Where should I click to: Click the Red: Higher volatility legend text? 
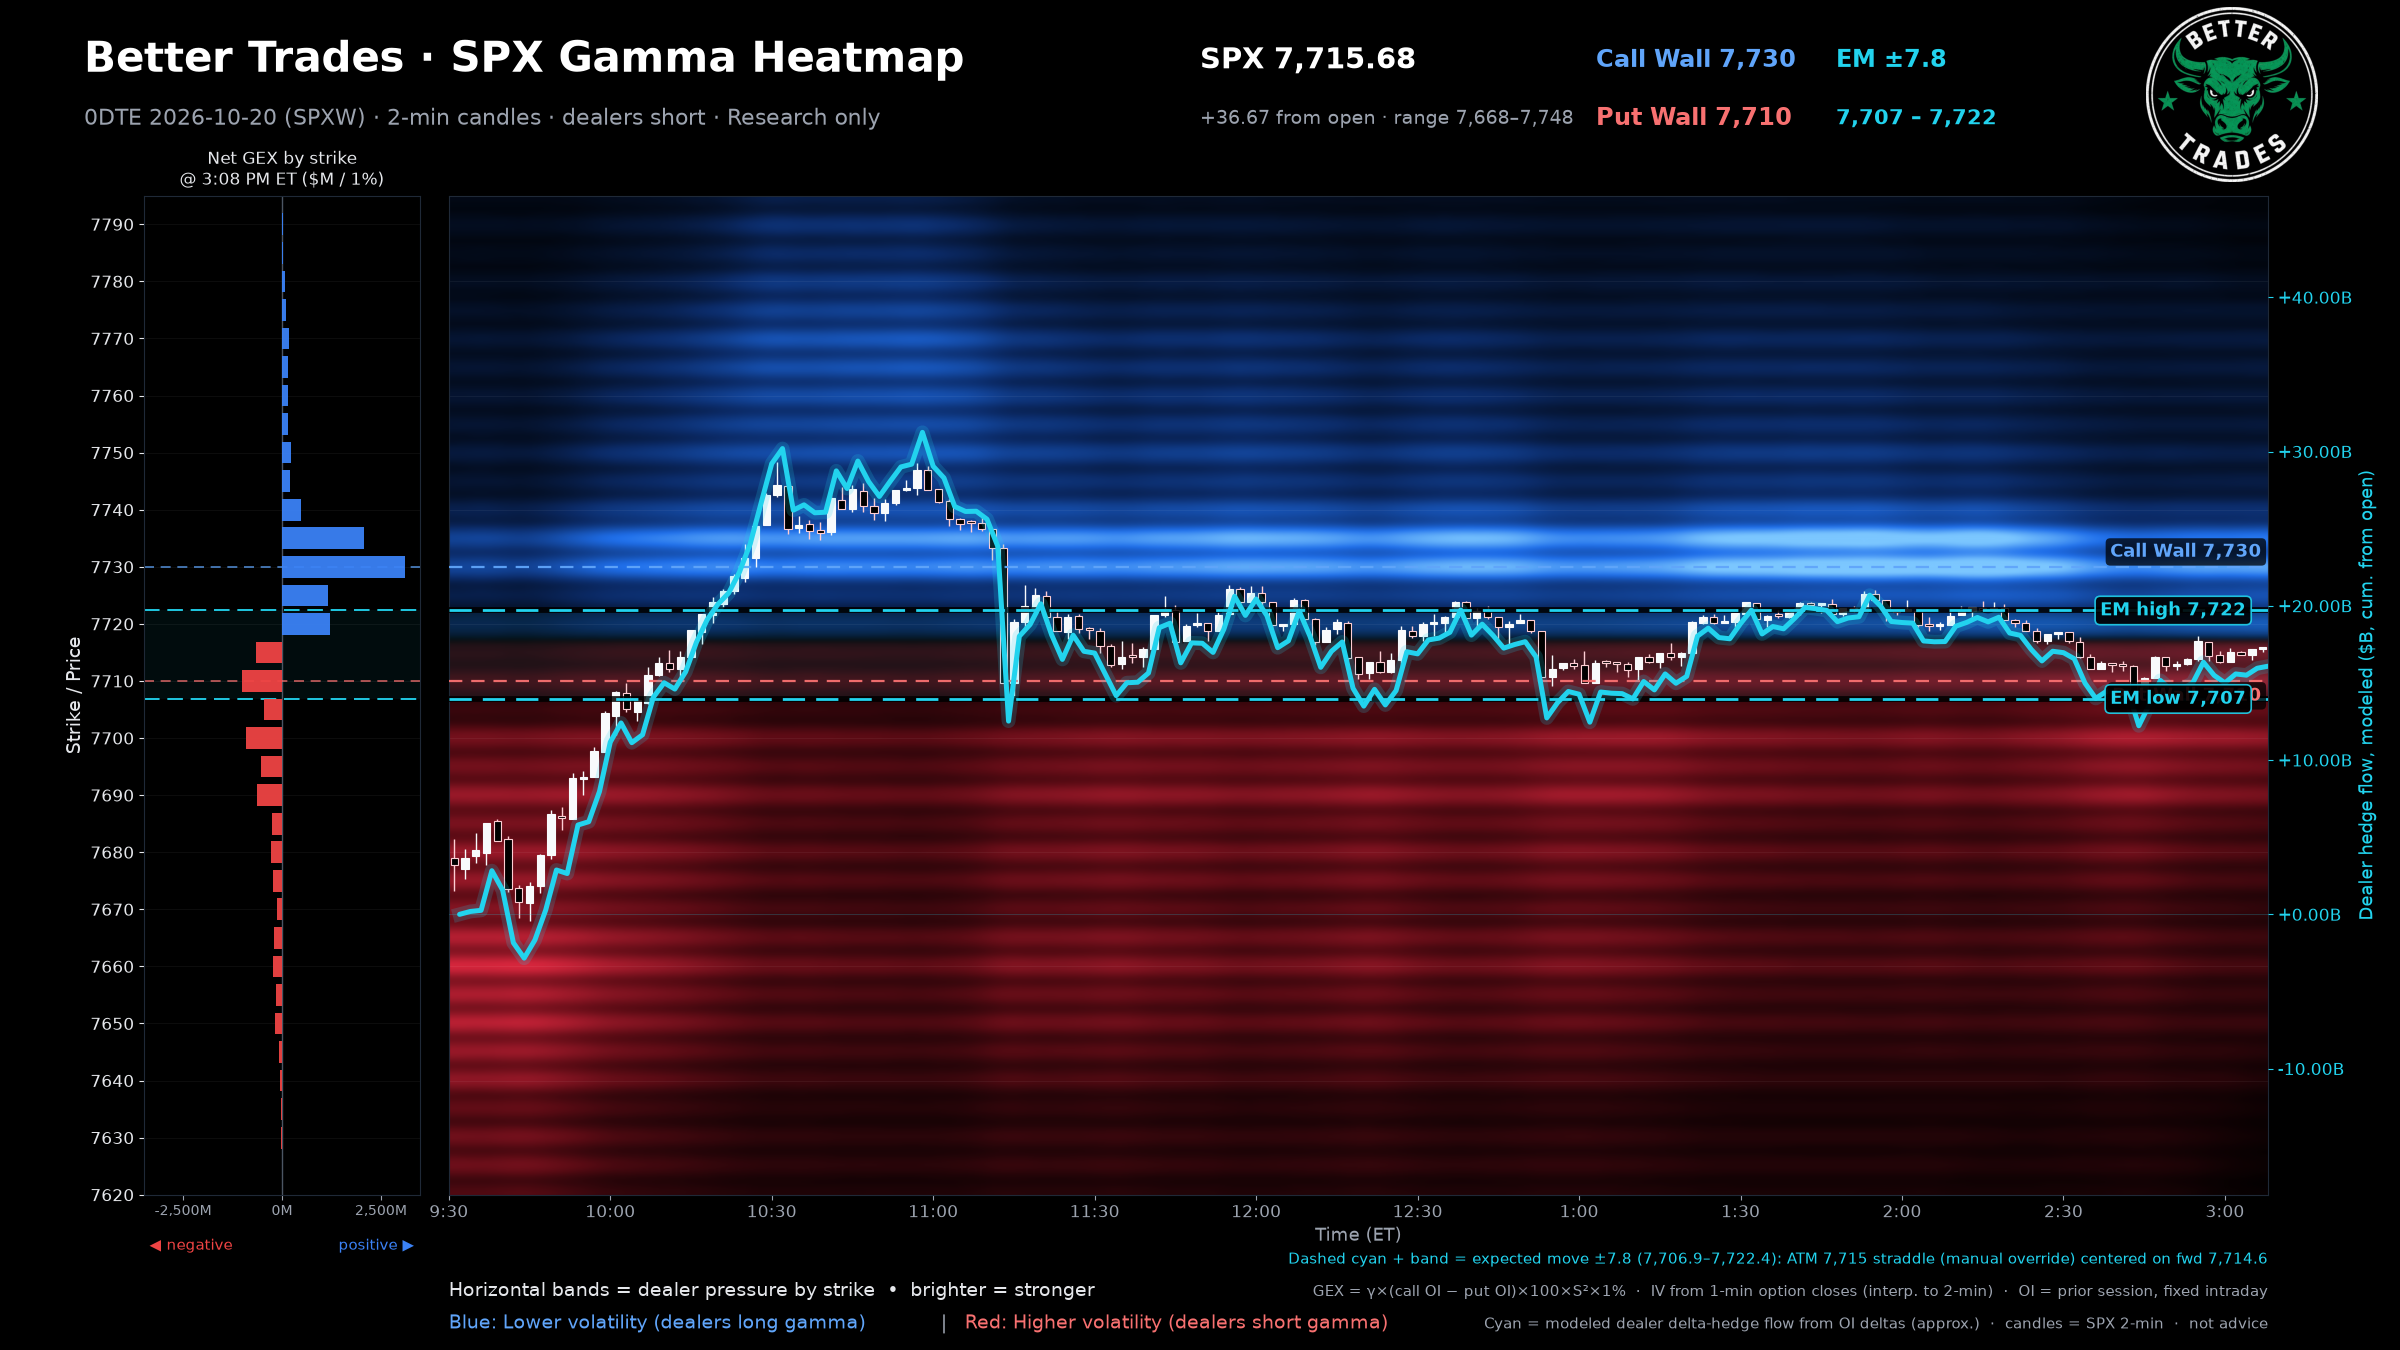tap(1176, 1322)
